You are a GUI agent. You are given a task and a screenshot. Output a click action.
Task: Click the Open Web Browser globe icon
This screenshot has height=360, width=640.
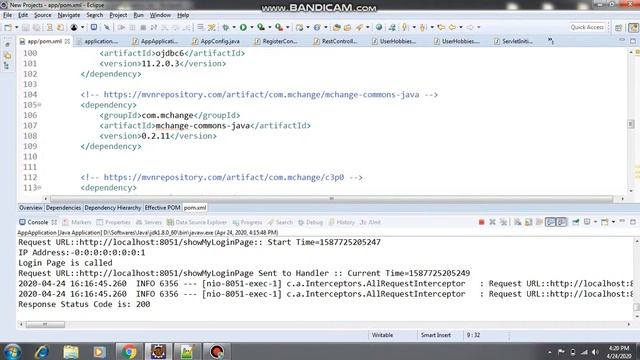[379, 27]
